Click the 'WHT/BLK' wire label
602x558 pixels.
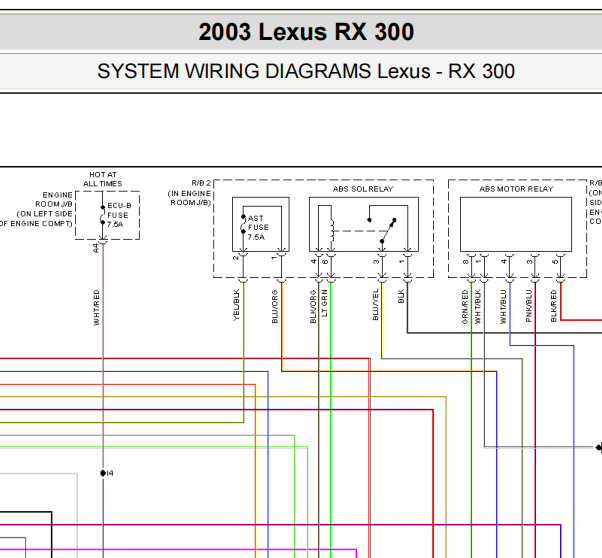(x=478, y=306)
